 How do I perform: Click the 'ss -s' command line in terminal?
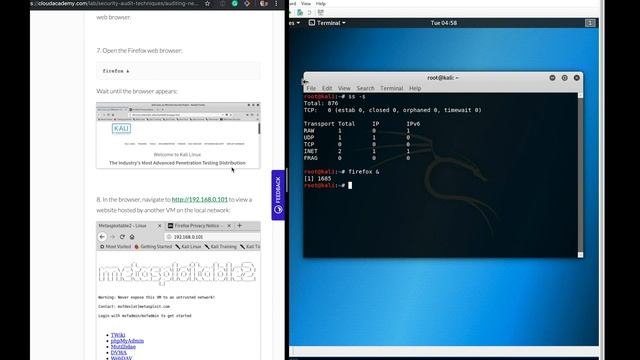click(x=335, y=96)
